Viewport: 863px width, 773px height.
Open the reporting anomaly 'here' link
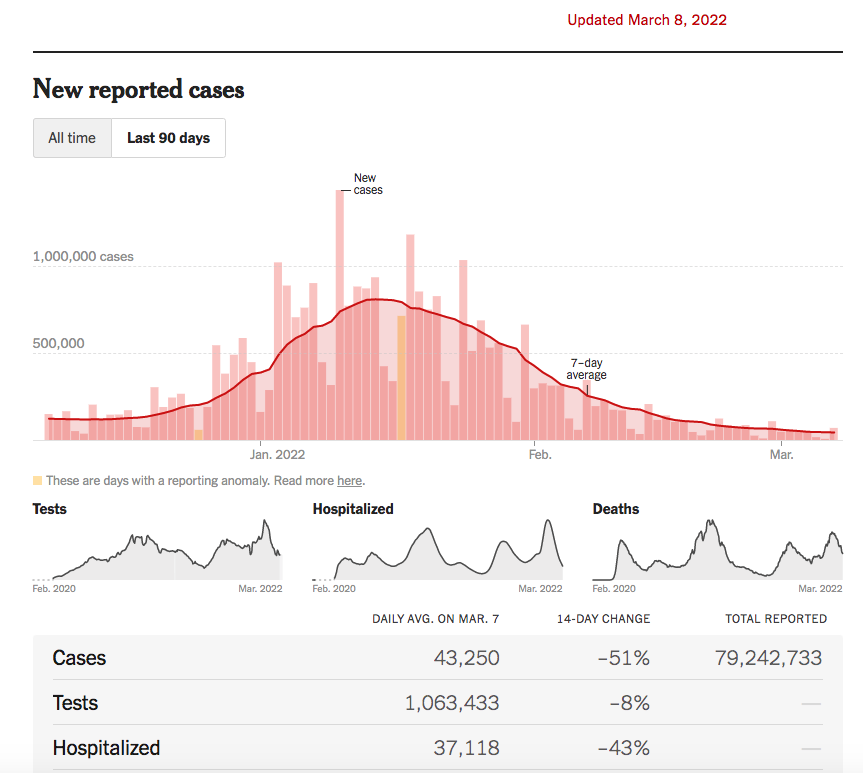coord(349,481)
